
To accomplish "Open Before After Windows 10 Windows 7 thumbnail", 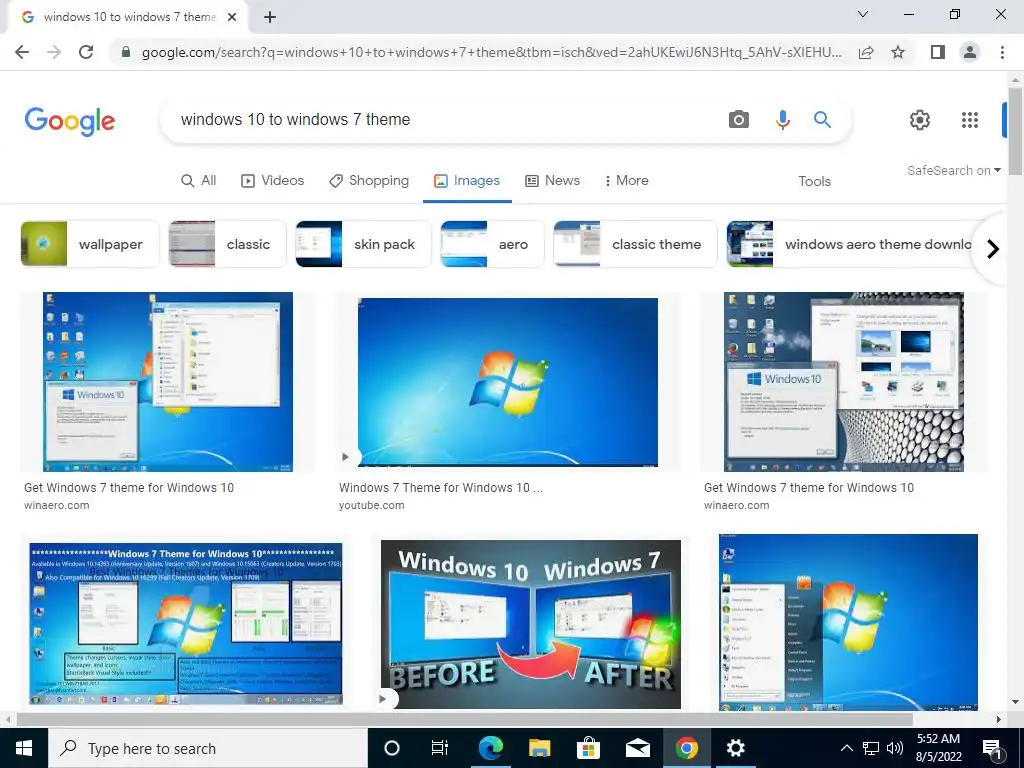I will pyautogui.click(x=531, y=624).
